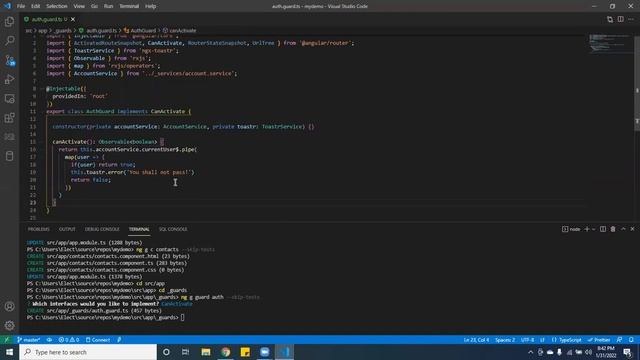Open errors and warnings count in status bar
This screenshot has height=360, width=640.
(69, 340)
